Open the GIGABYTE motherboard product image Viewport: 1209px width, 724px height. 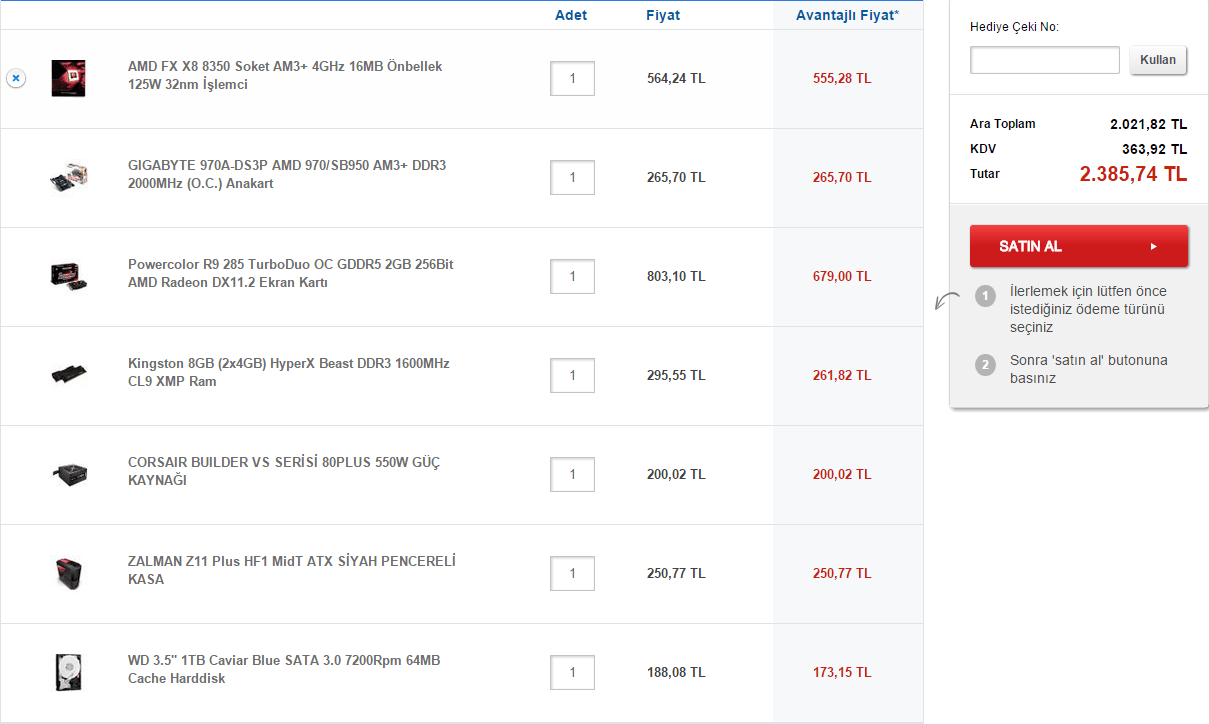(x=69, y=177)
